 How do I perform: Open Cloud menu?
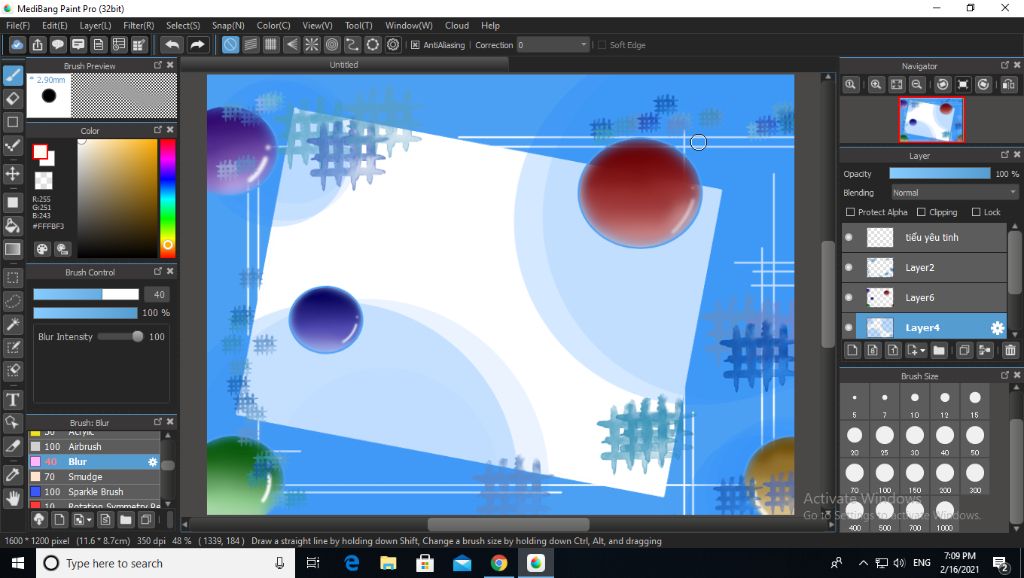(x=456, y=25)
